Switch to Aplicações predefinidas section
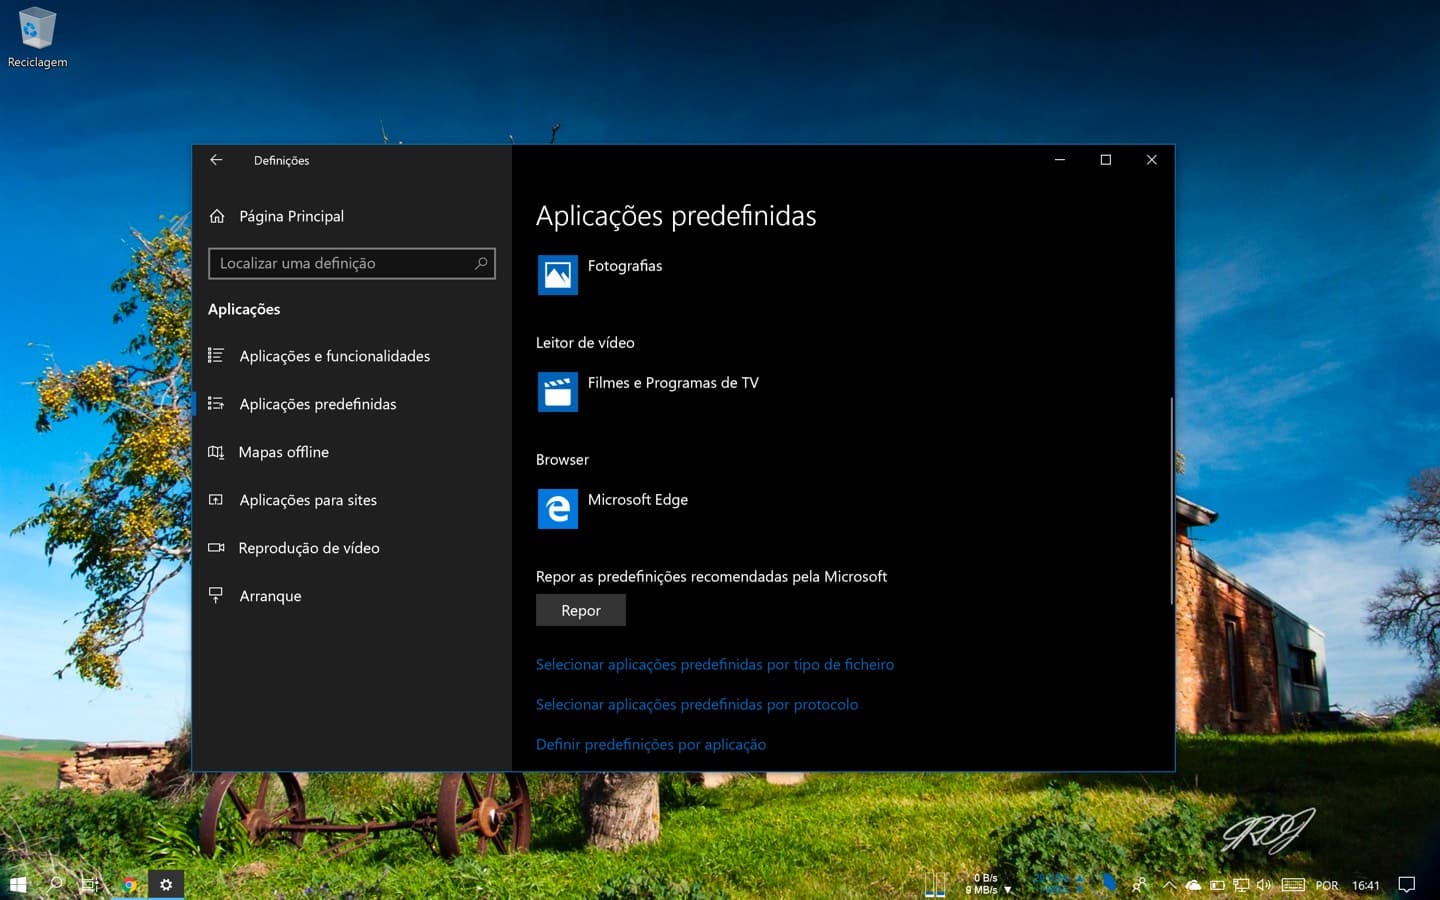The width and height of the screenshot is (1440, 900). 318,404
